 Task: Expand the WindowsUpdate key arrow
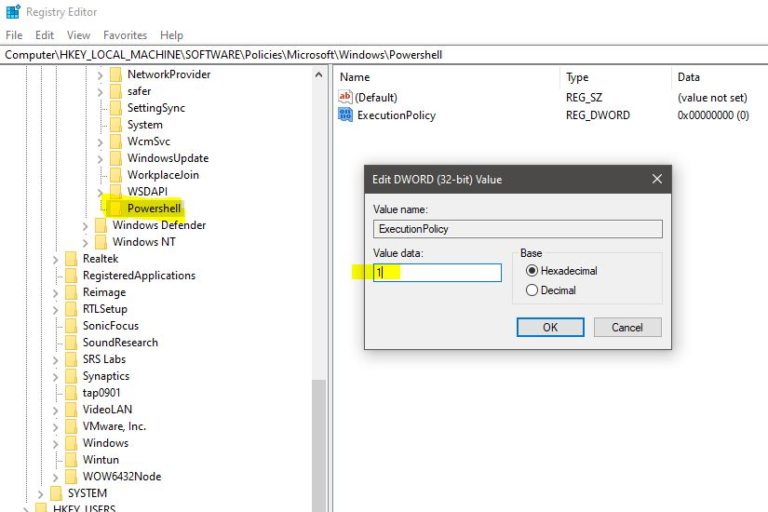100,159
